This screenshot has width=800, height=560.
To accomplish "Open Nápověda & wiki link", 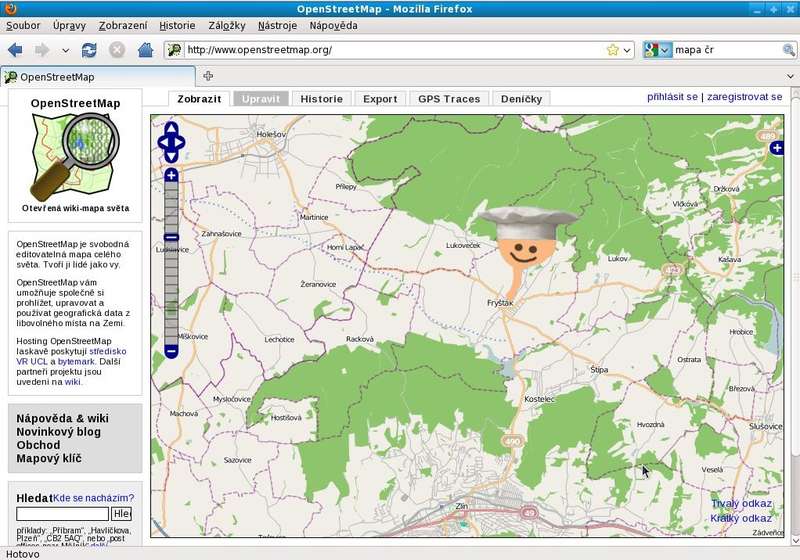I will 62,419.
